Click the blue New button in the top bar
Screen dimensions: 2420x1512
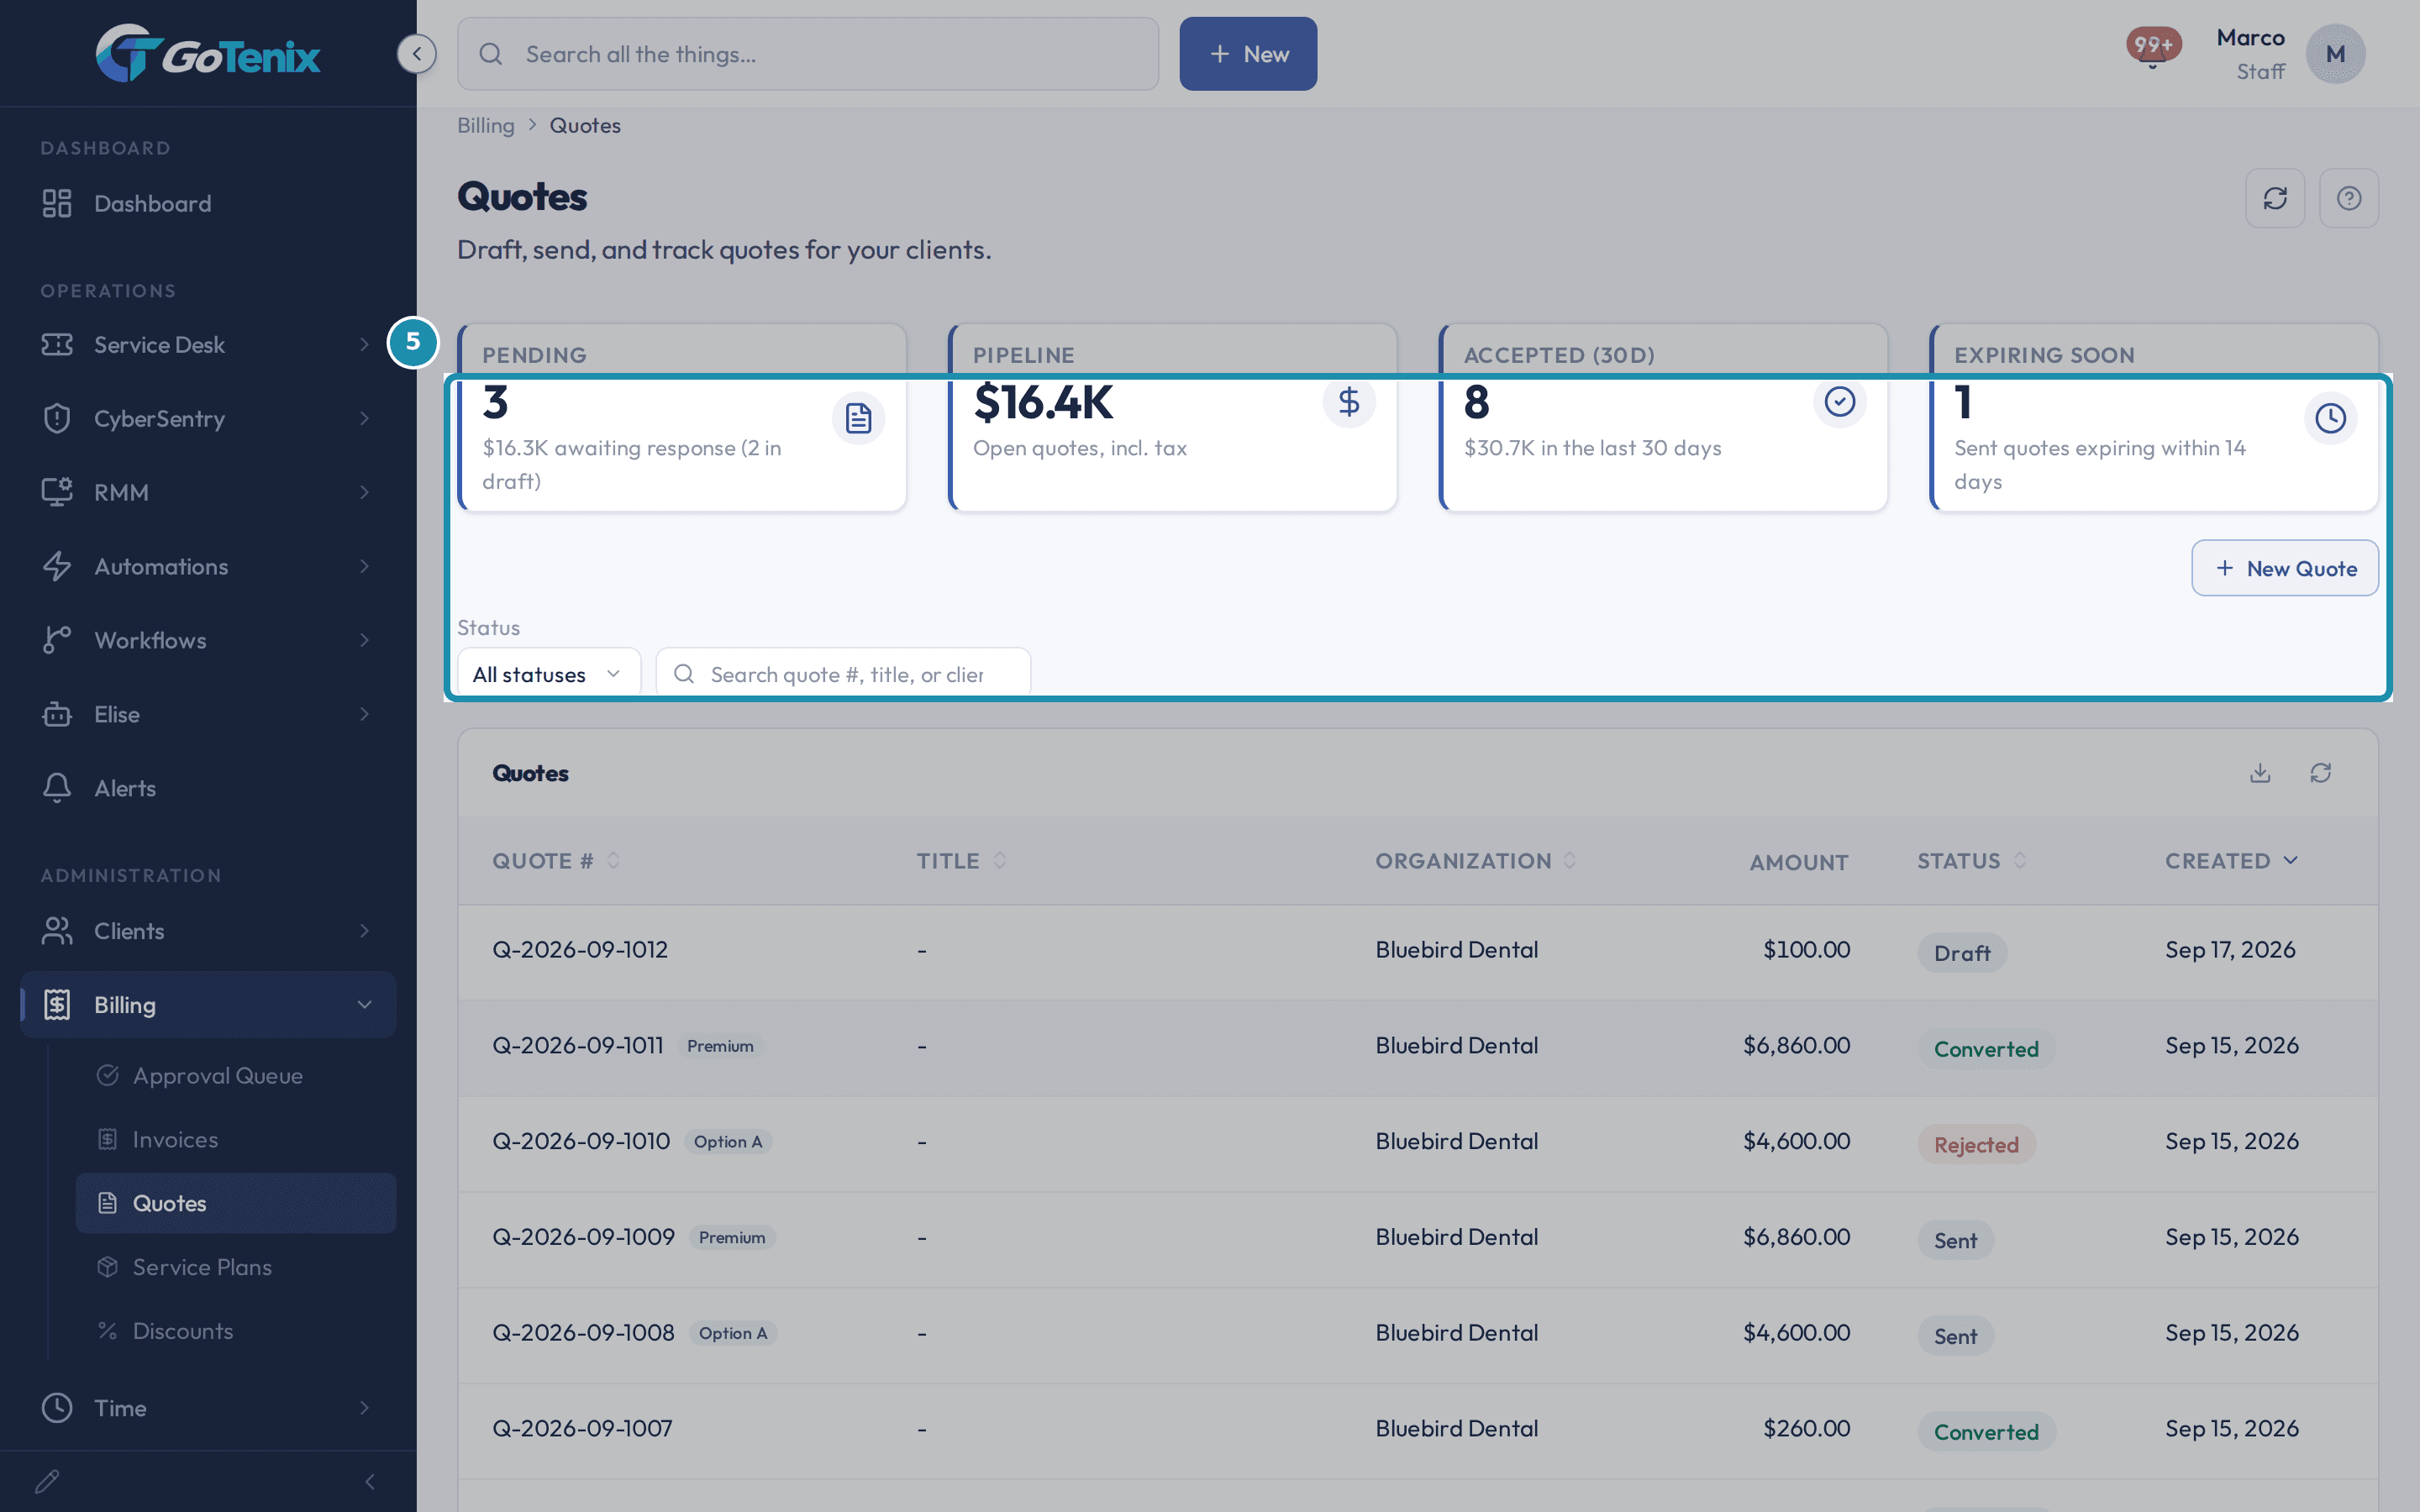pyautogui.click(x=1248, y=54)
